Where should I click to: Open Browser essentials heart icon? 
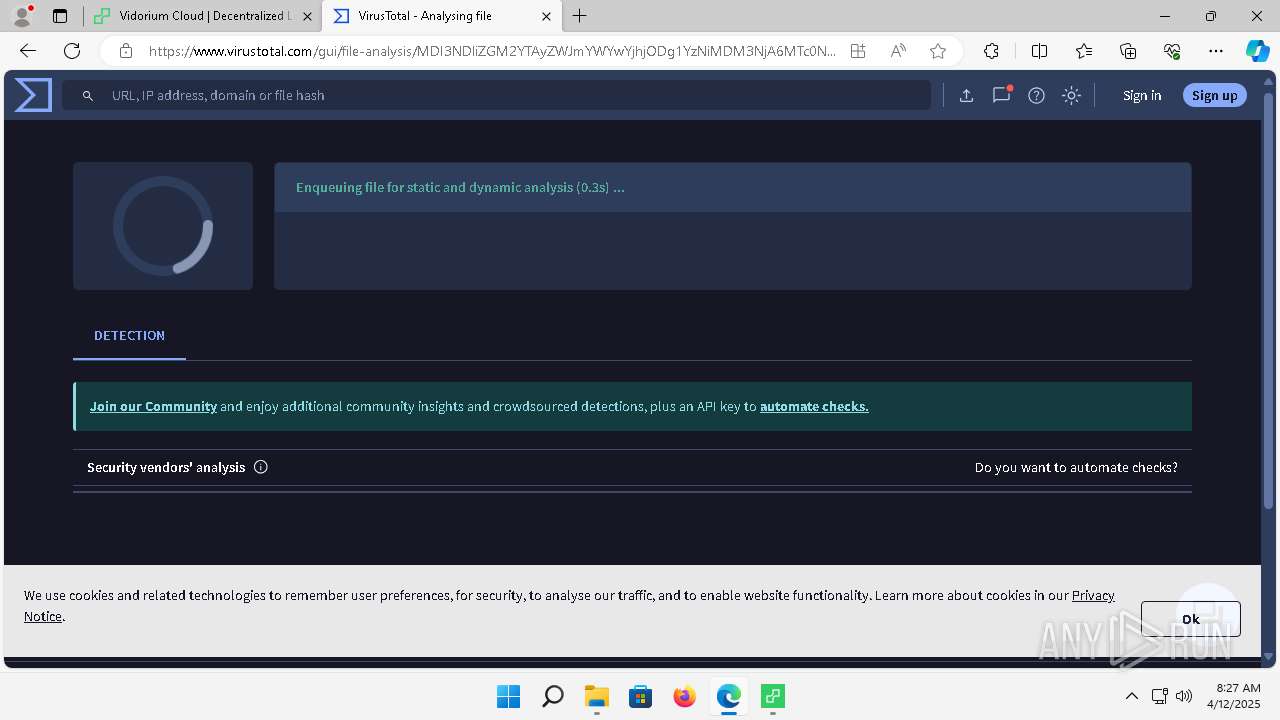coord(1172,51)
